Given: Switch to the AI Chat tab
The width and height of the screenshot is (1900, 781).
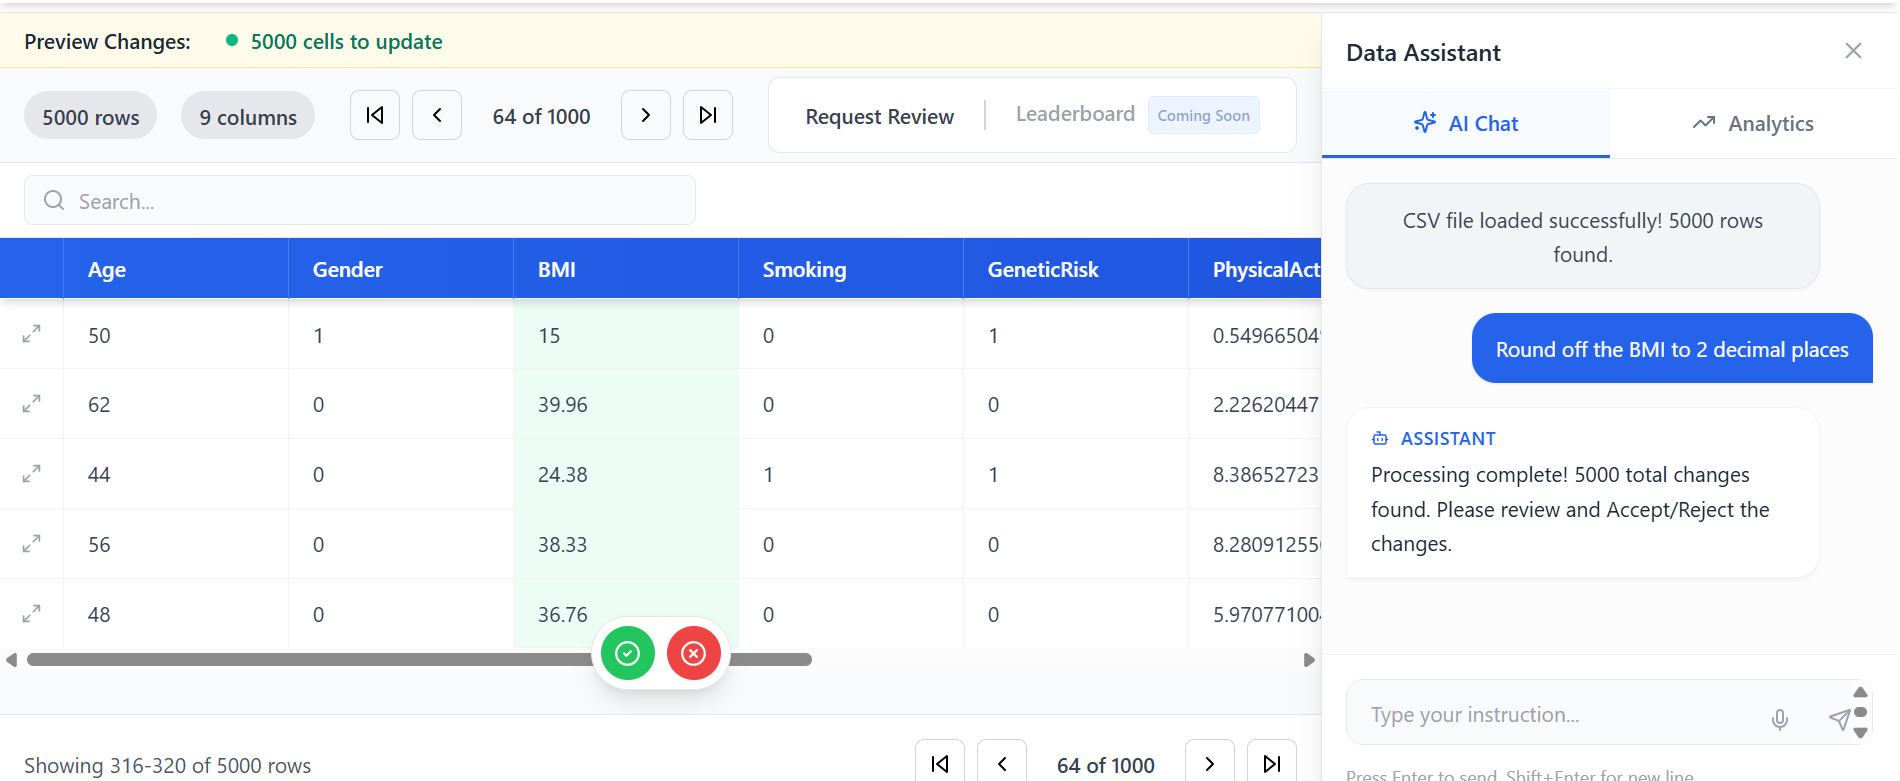Looking at the screenshot, I should point(1466,123).
